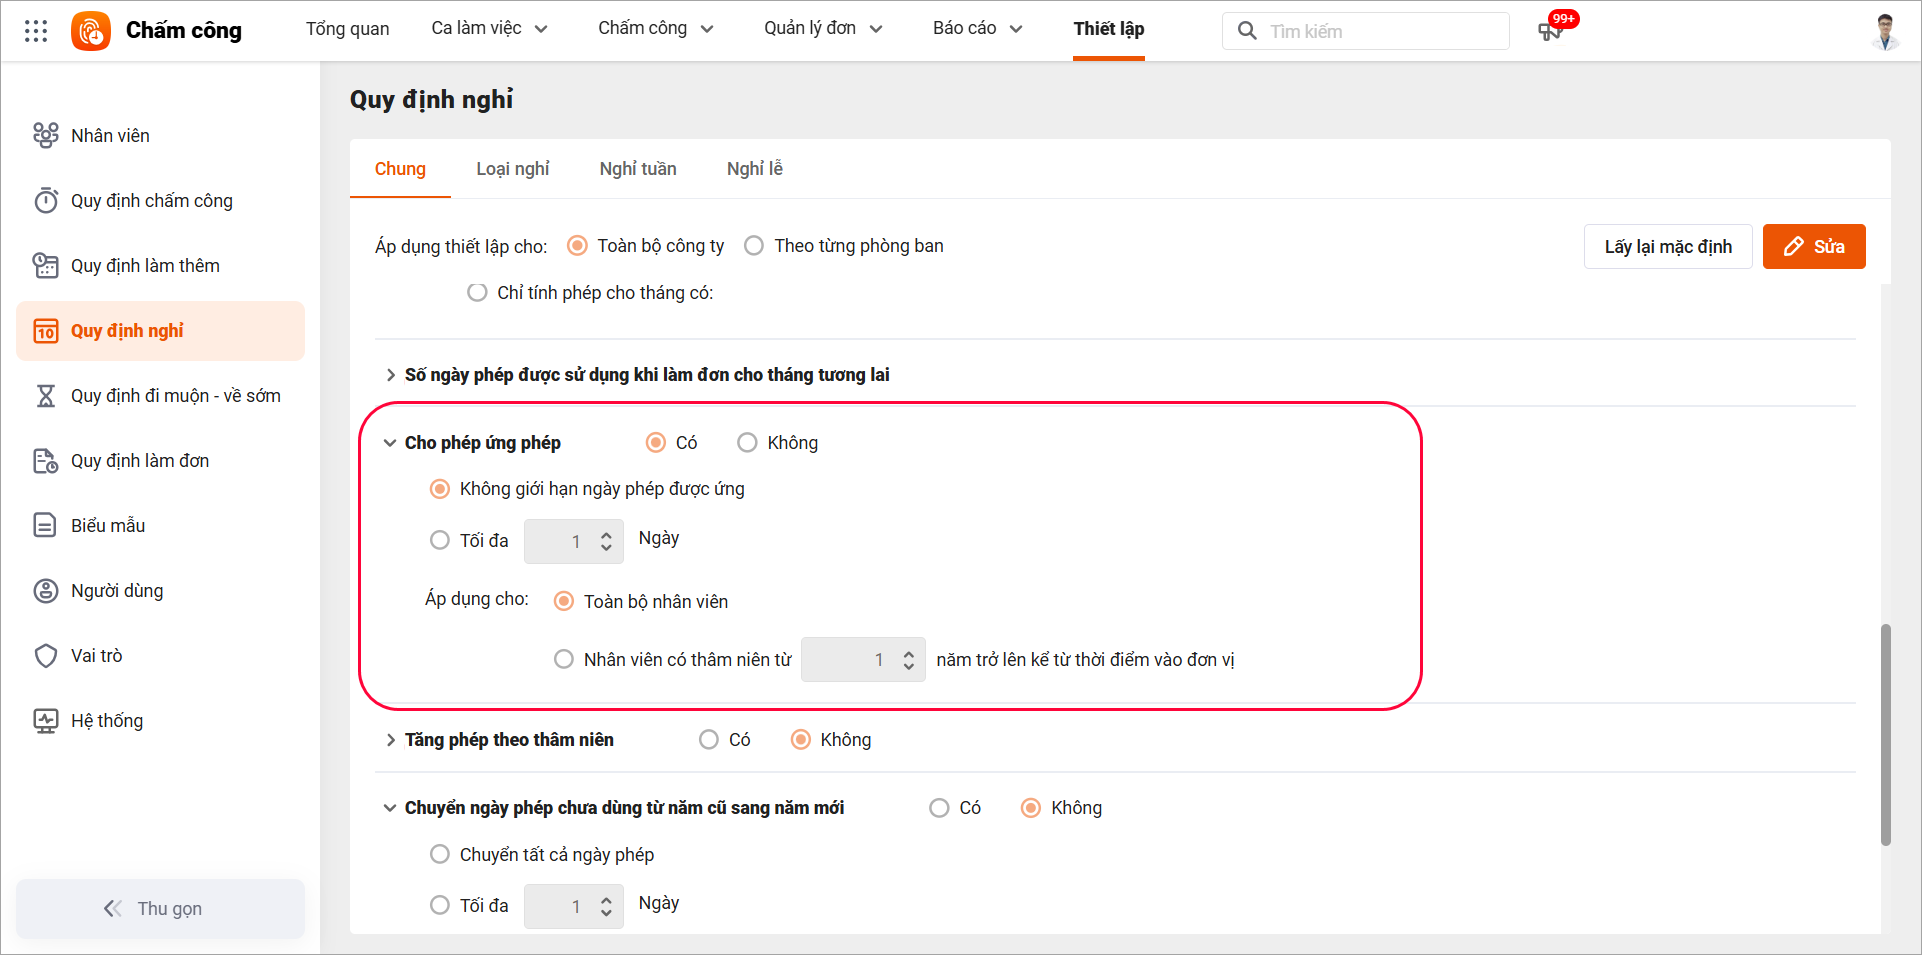Expand Số ngày phép được sử dụng section

390,375
